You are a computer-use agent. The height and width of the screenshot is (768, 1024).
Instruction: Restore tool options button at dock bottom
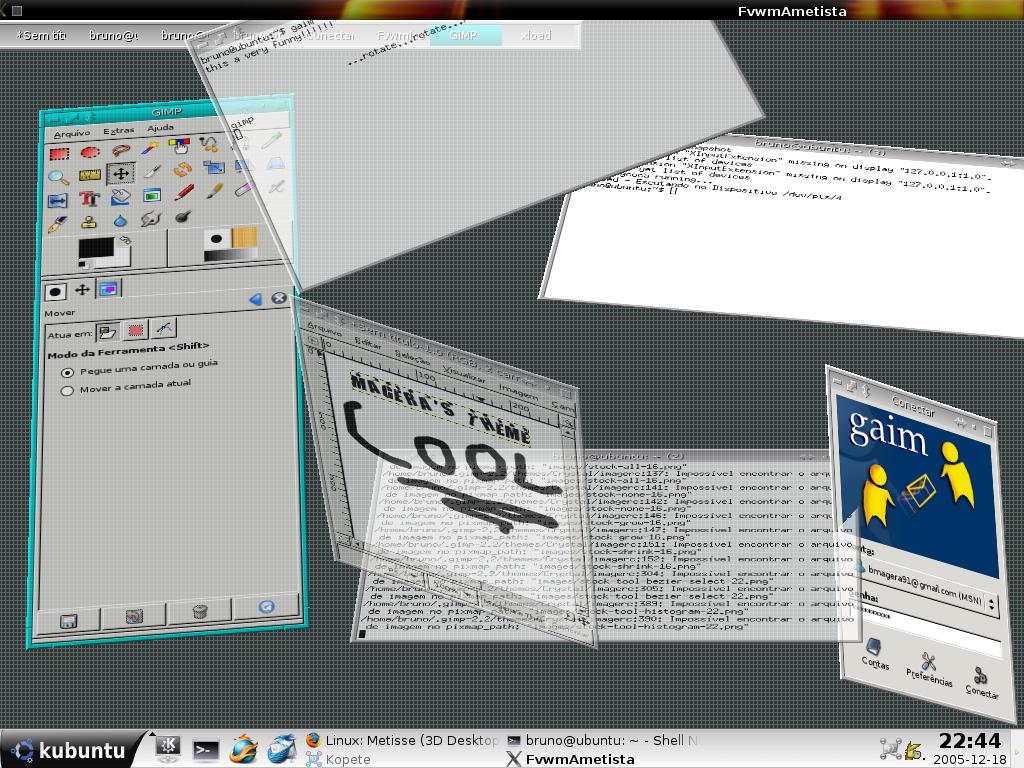pyautogui.click(x=134, y=615)
